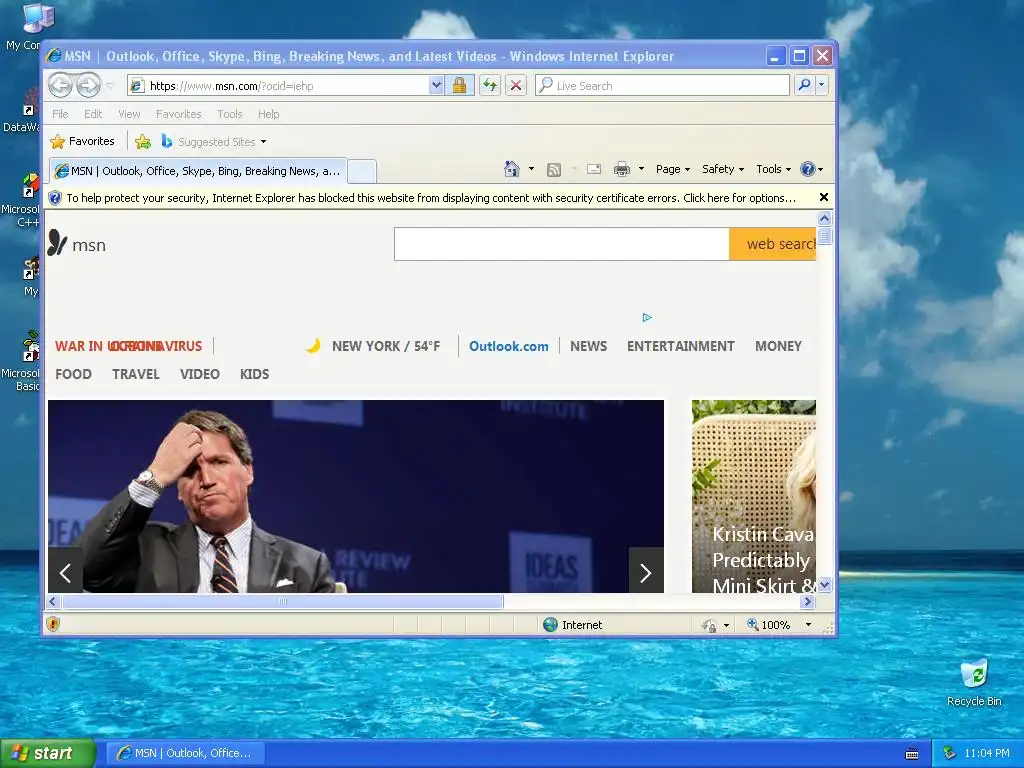The height and width of the screenshot is (768, 1024).
Task: Click the Internet zone status indicator
Action: pyautogui.click(x=573, y=625)
